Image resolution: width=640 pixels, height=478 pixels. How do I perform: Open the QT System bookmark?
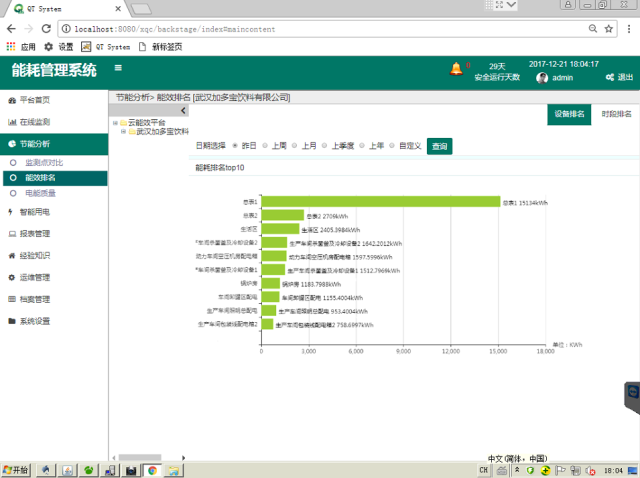pos(106,47)
